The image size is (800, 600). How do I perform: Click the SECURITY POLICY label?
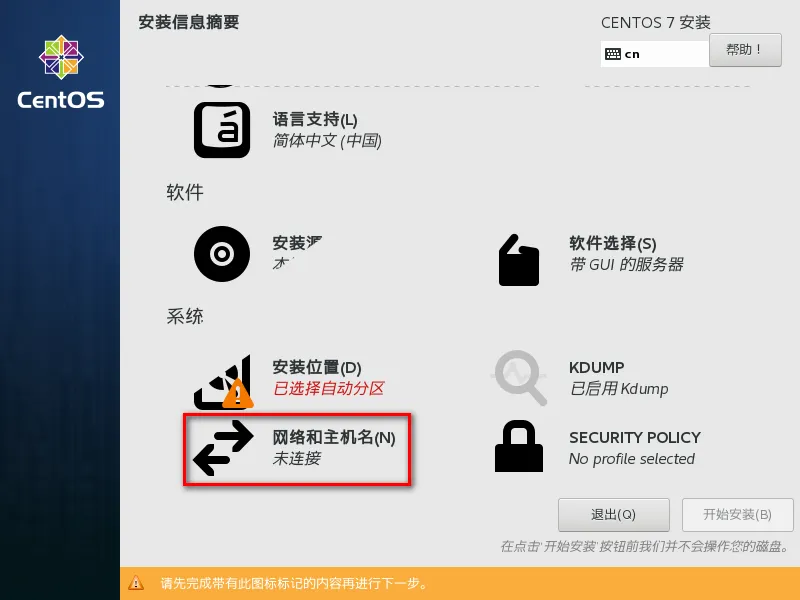coord(635,438)
